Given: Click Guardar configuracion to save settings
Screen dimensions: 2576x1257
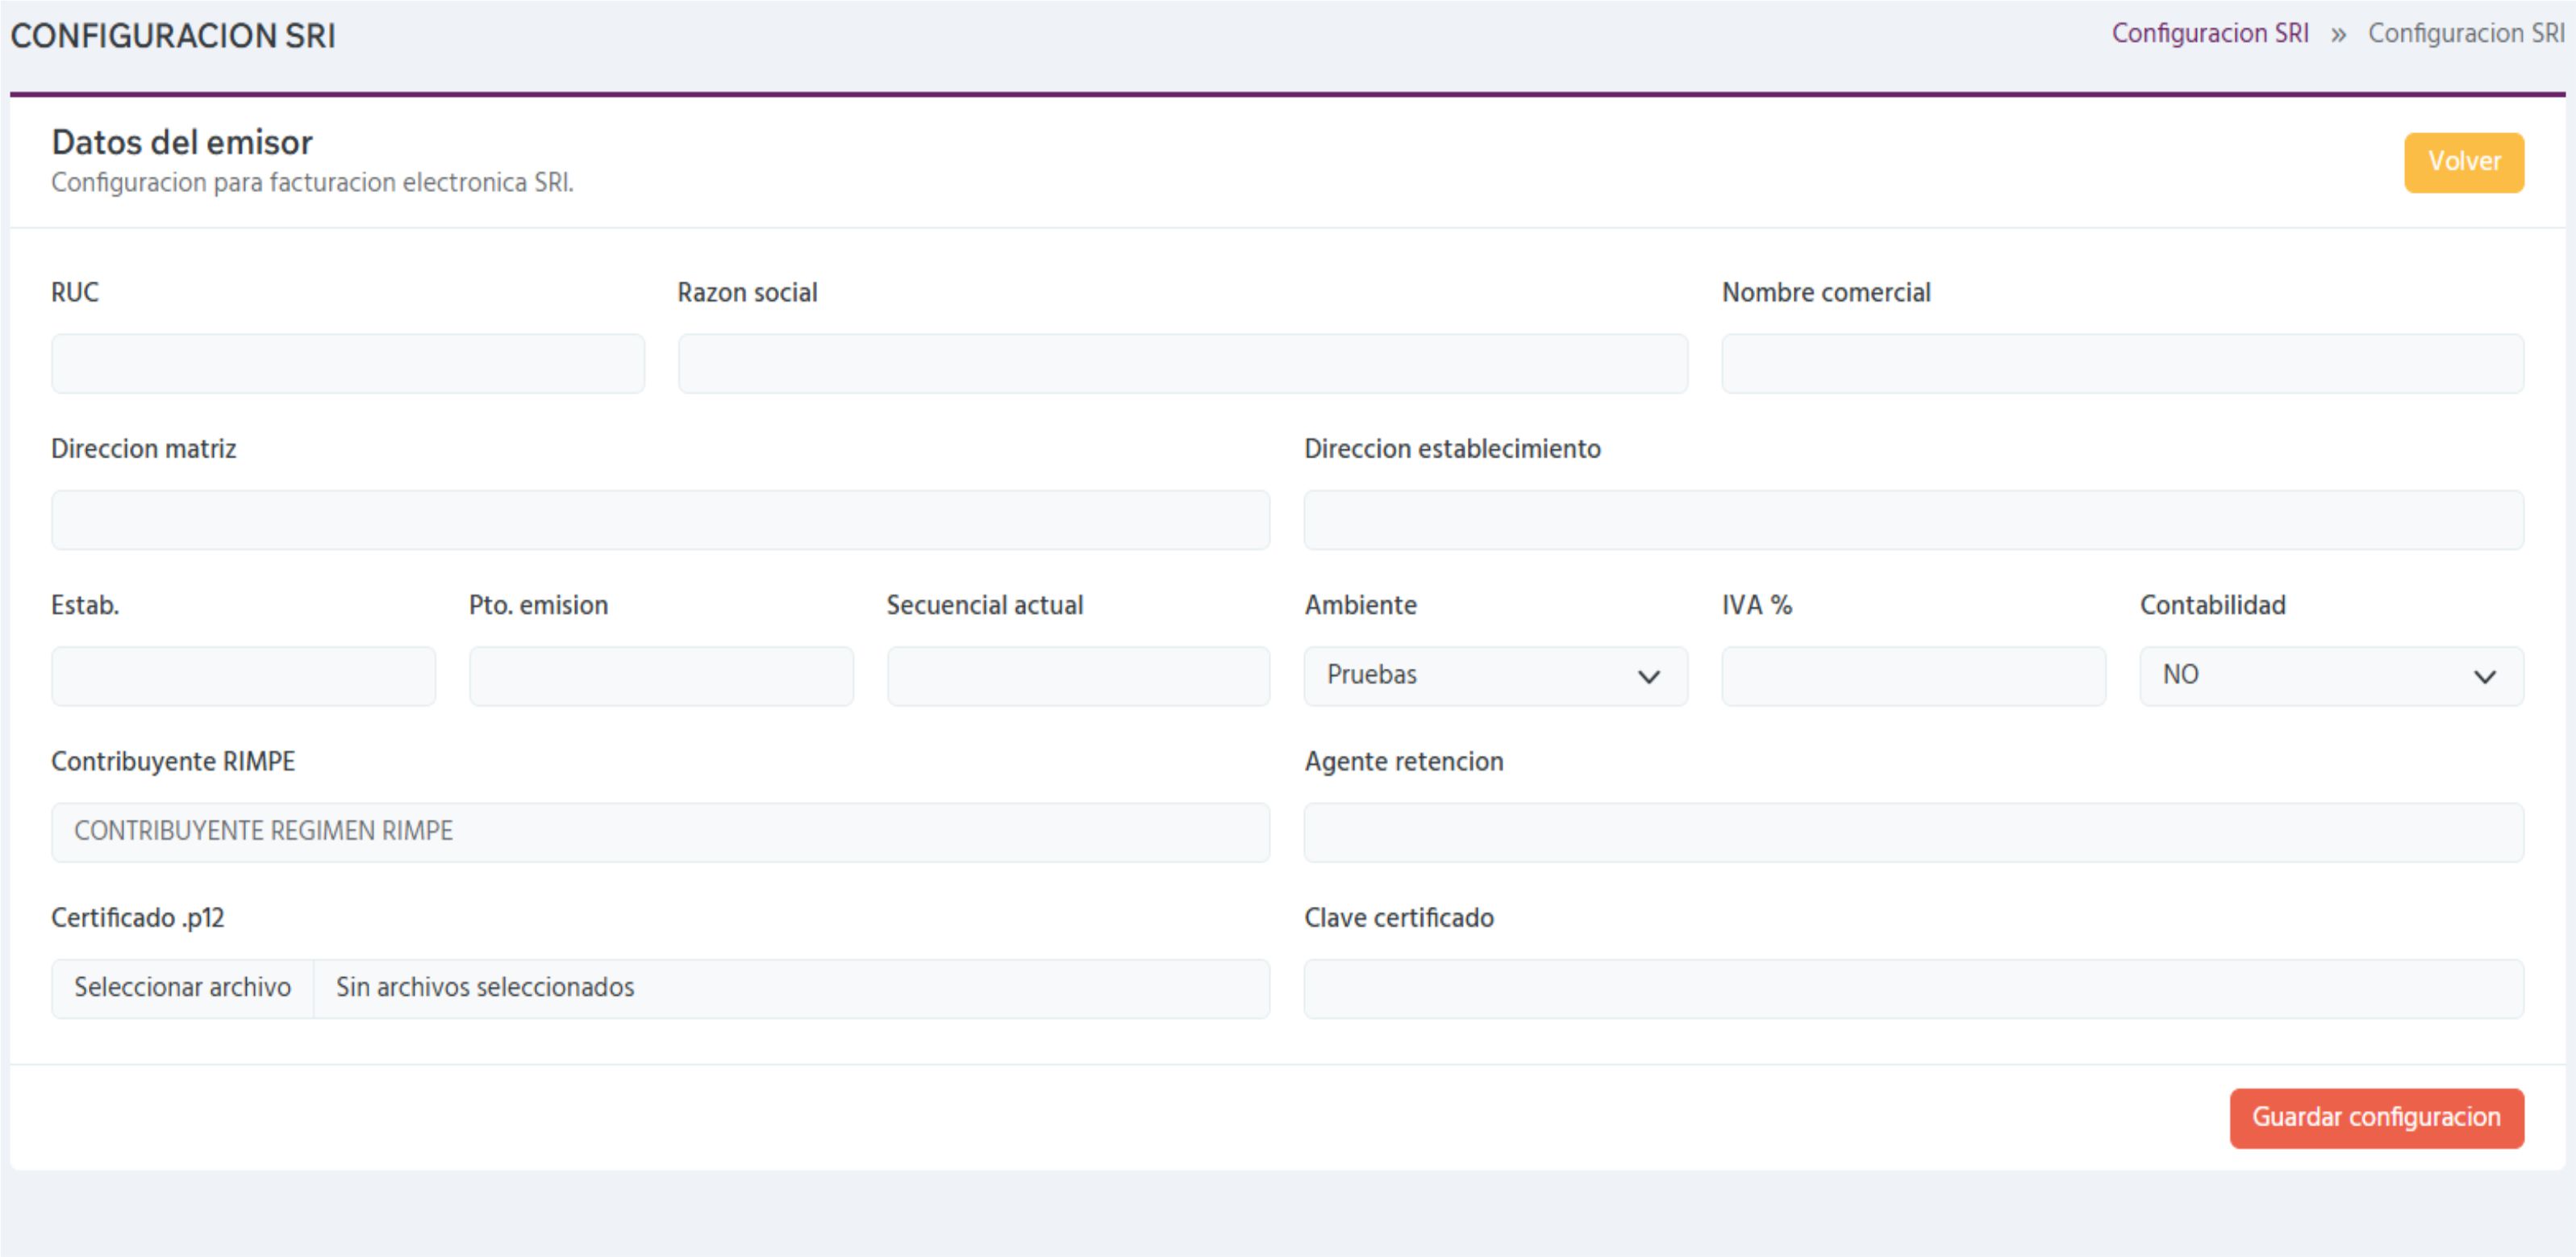Looking at the screenshot, I should (2376, 1117).
